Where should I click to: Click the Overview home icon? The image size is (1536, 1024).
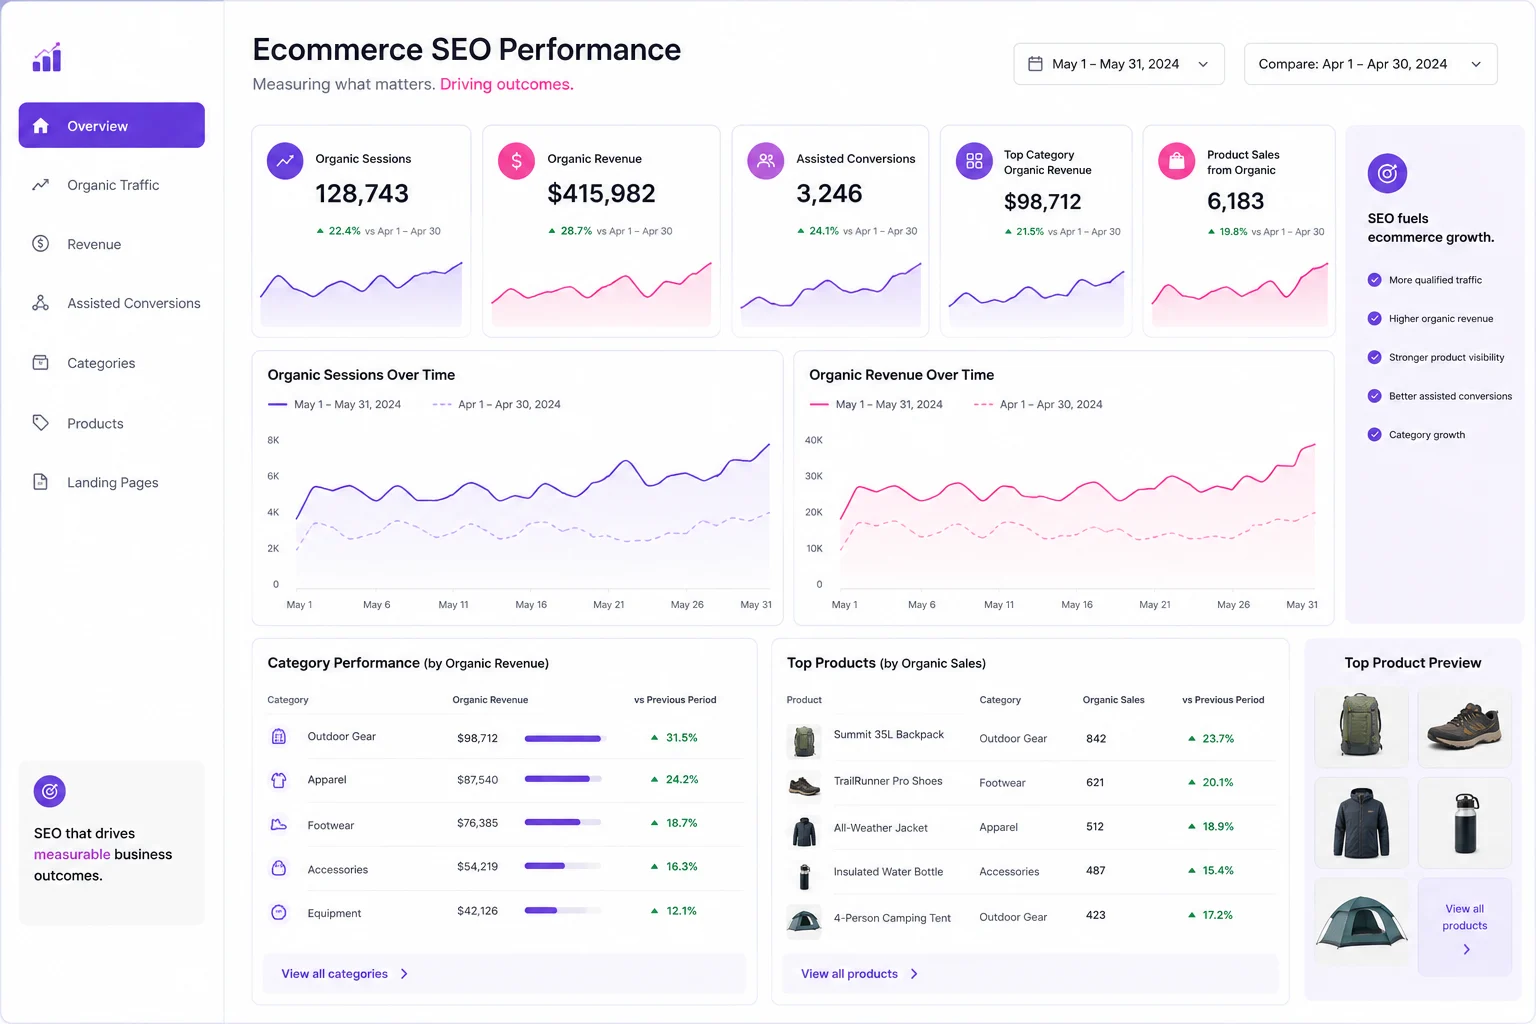(x=41, y=126)
